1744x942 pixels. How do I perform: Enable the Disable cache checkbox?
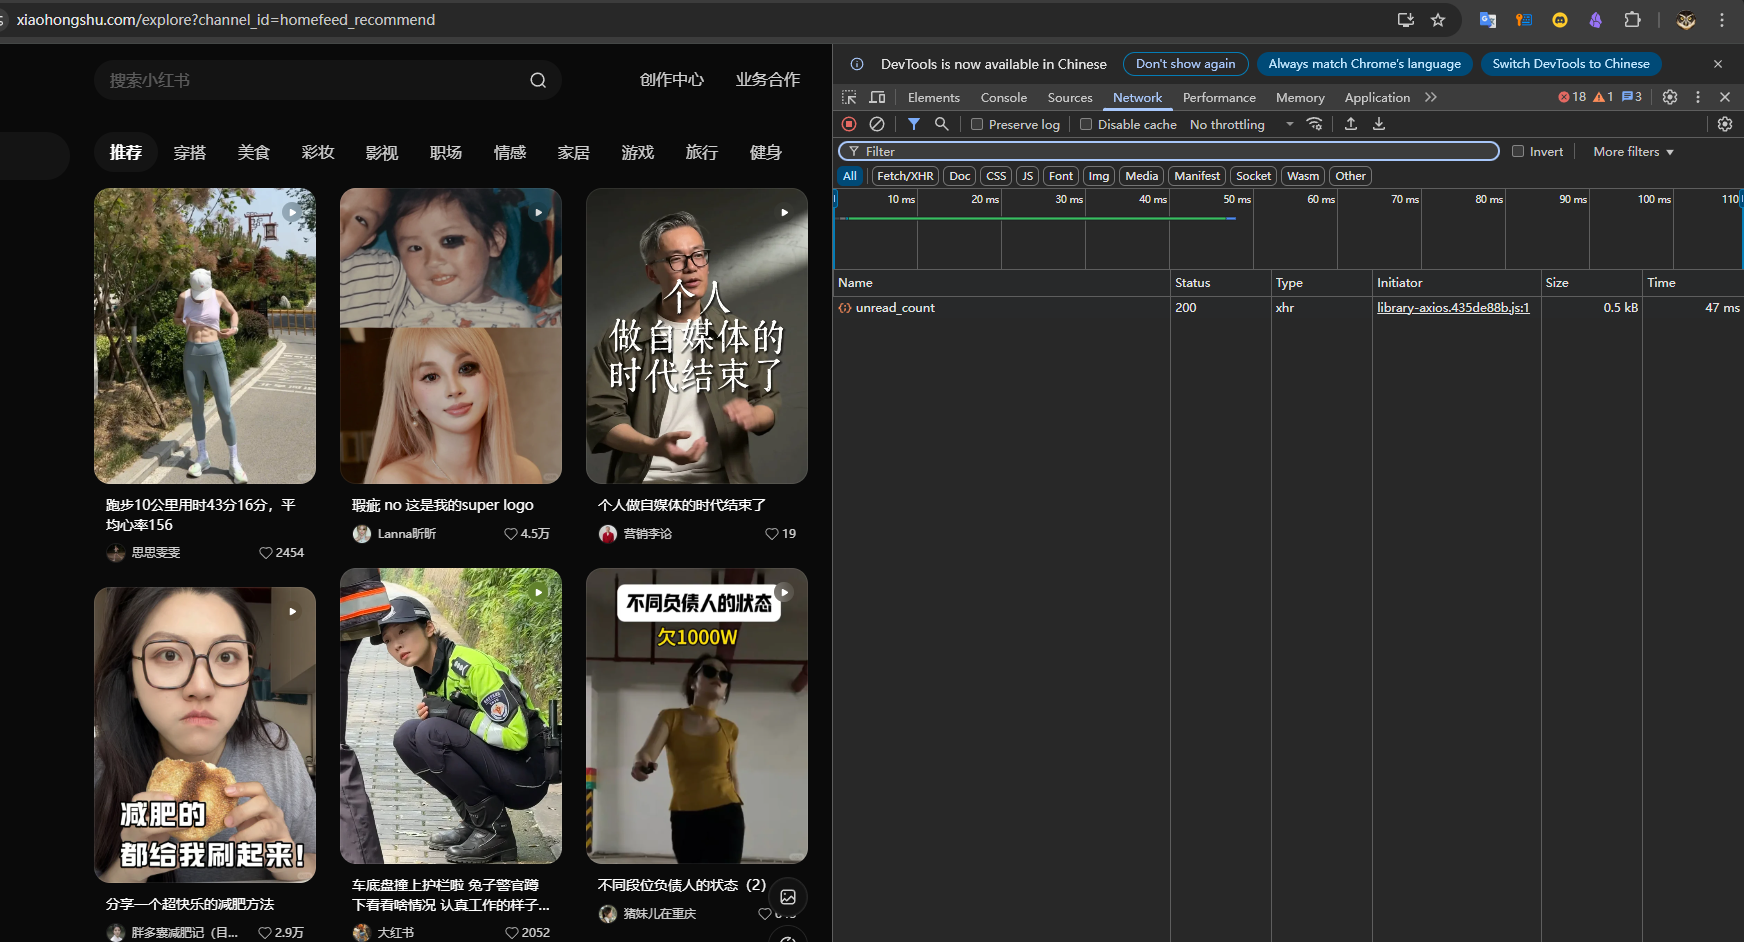(1086, 124)
